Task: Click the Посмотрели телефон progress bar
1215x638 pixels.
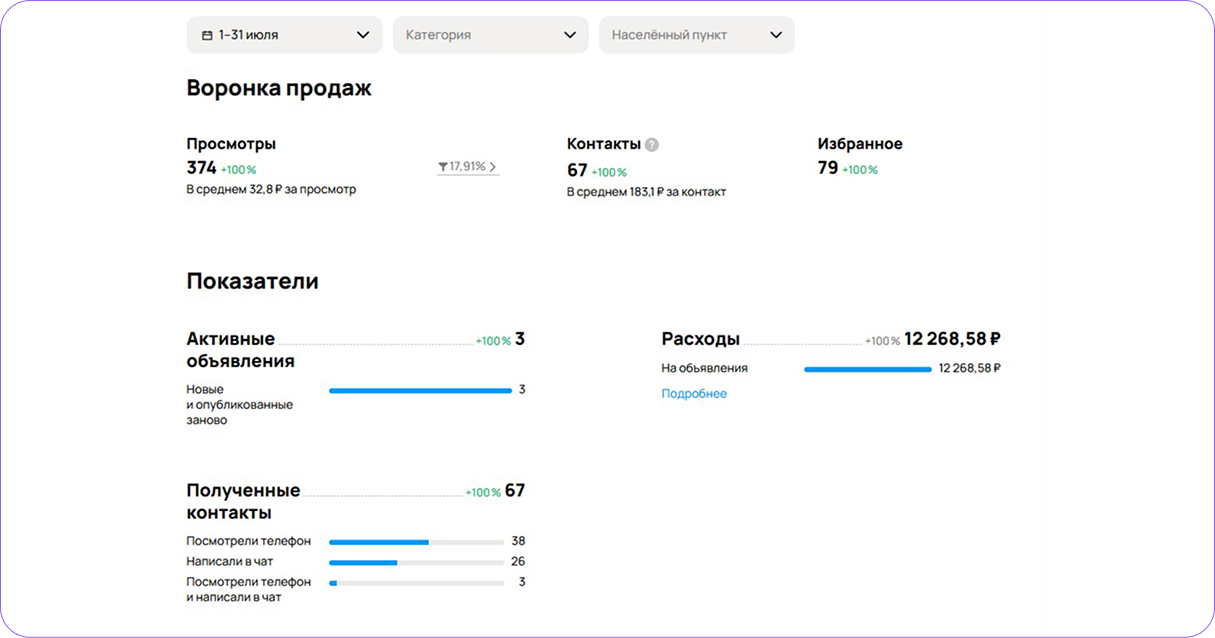Action: pyautogui.click(x=416, y=542)
